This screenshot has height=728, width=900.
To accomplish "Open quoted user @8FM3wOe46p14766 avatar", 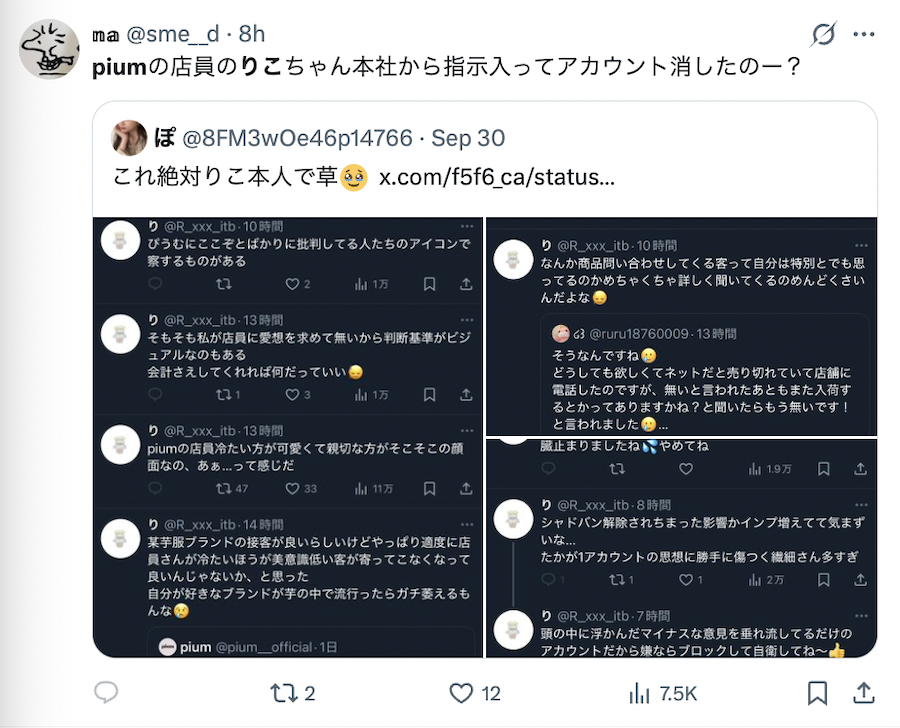I will click(x=129, y=138).
